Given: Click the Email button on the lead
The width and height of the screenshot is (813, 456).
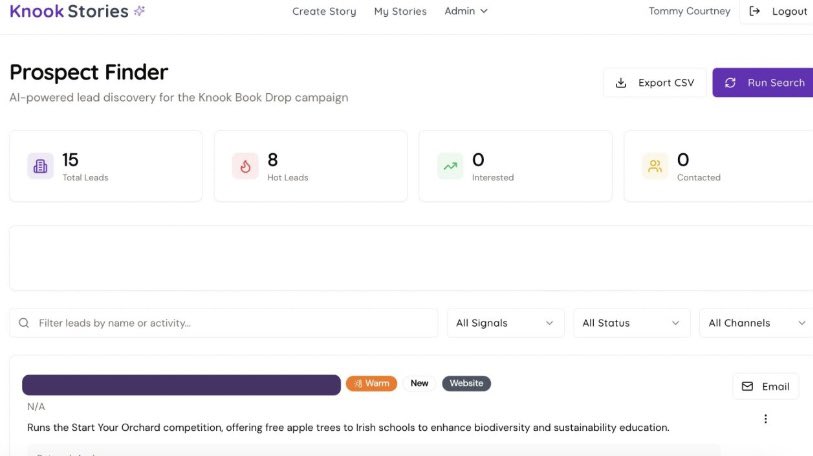Looking at the screenshot, I should pos(765,386).
